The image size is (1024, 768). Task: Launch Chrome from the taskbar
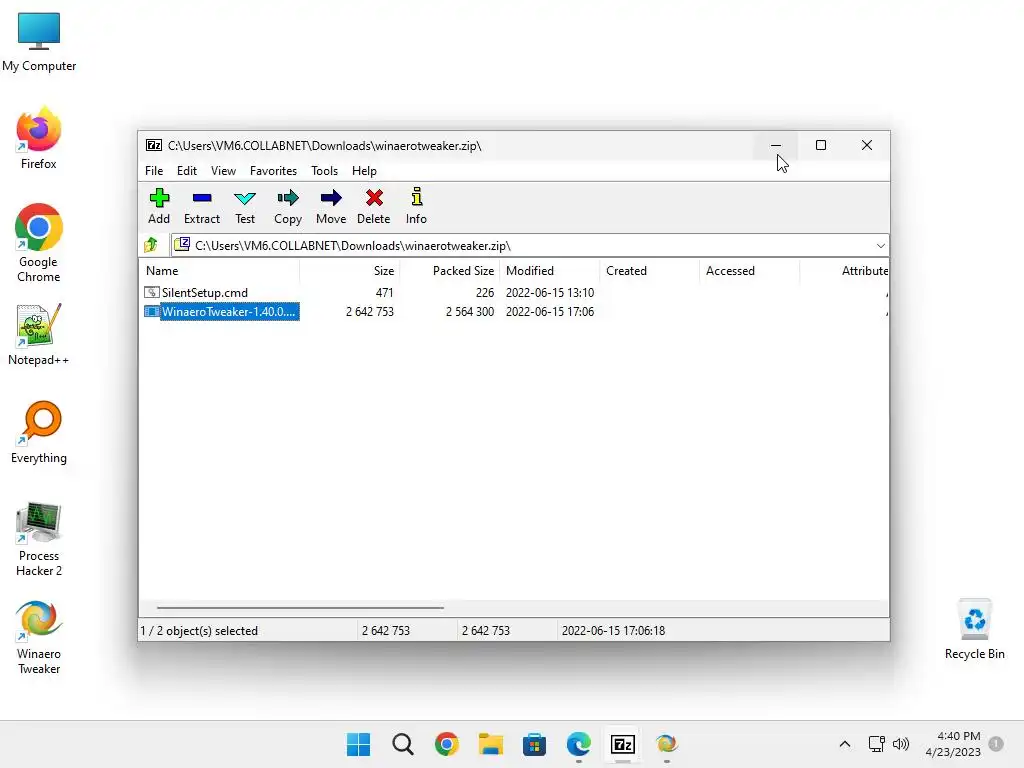click(x=447, y=744)
